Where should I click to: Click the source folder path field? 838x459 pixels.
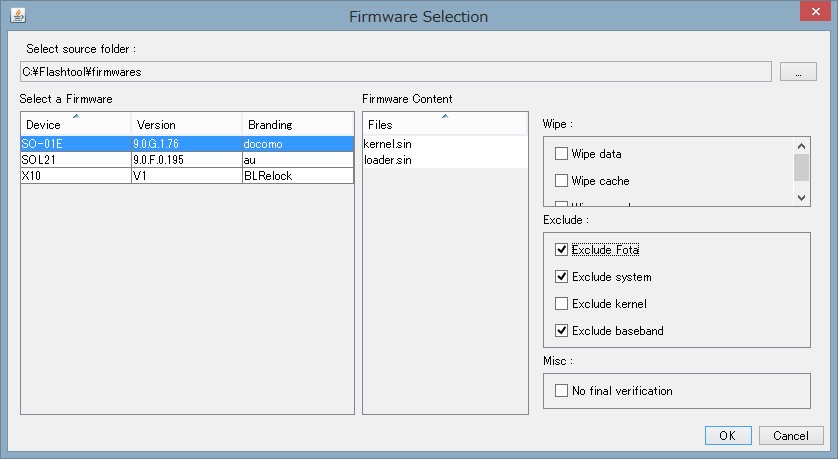click(395, 72)
